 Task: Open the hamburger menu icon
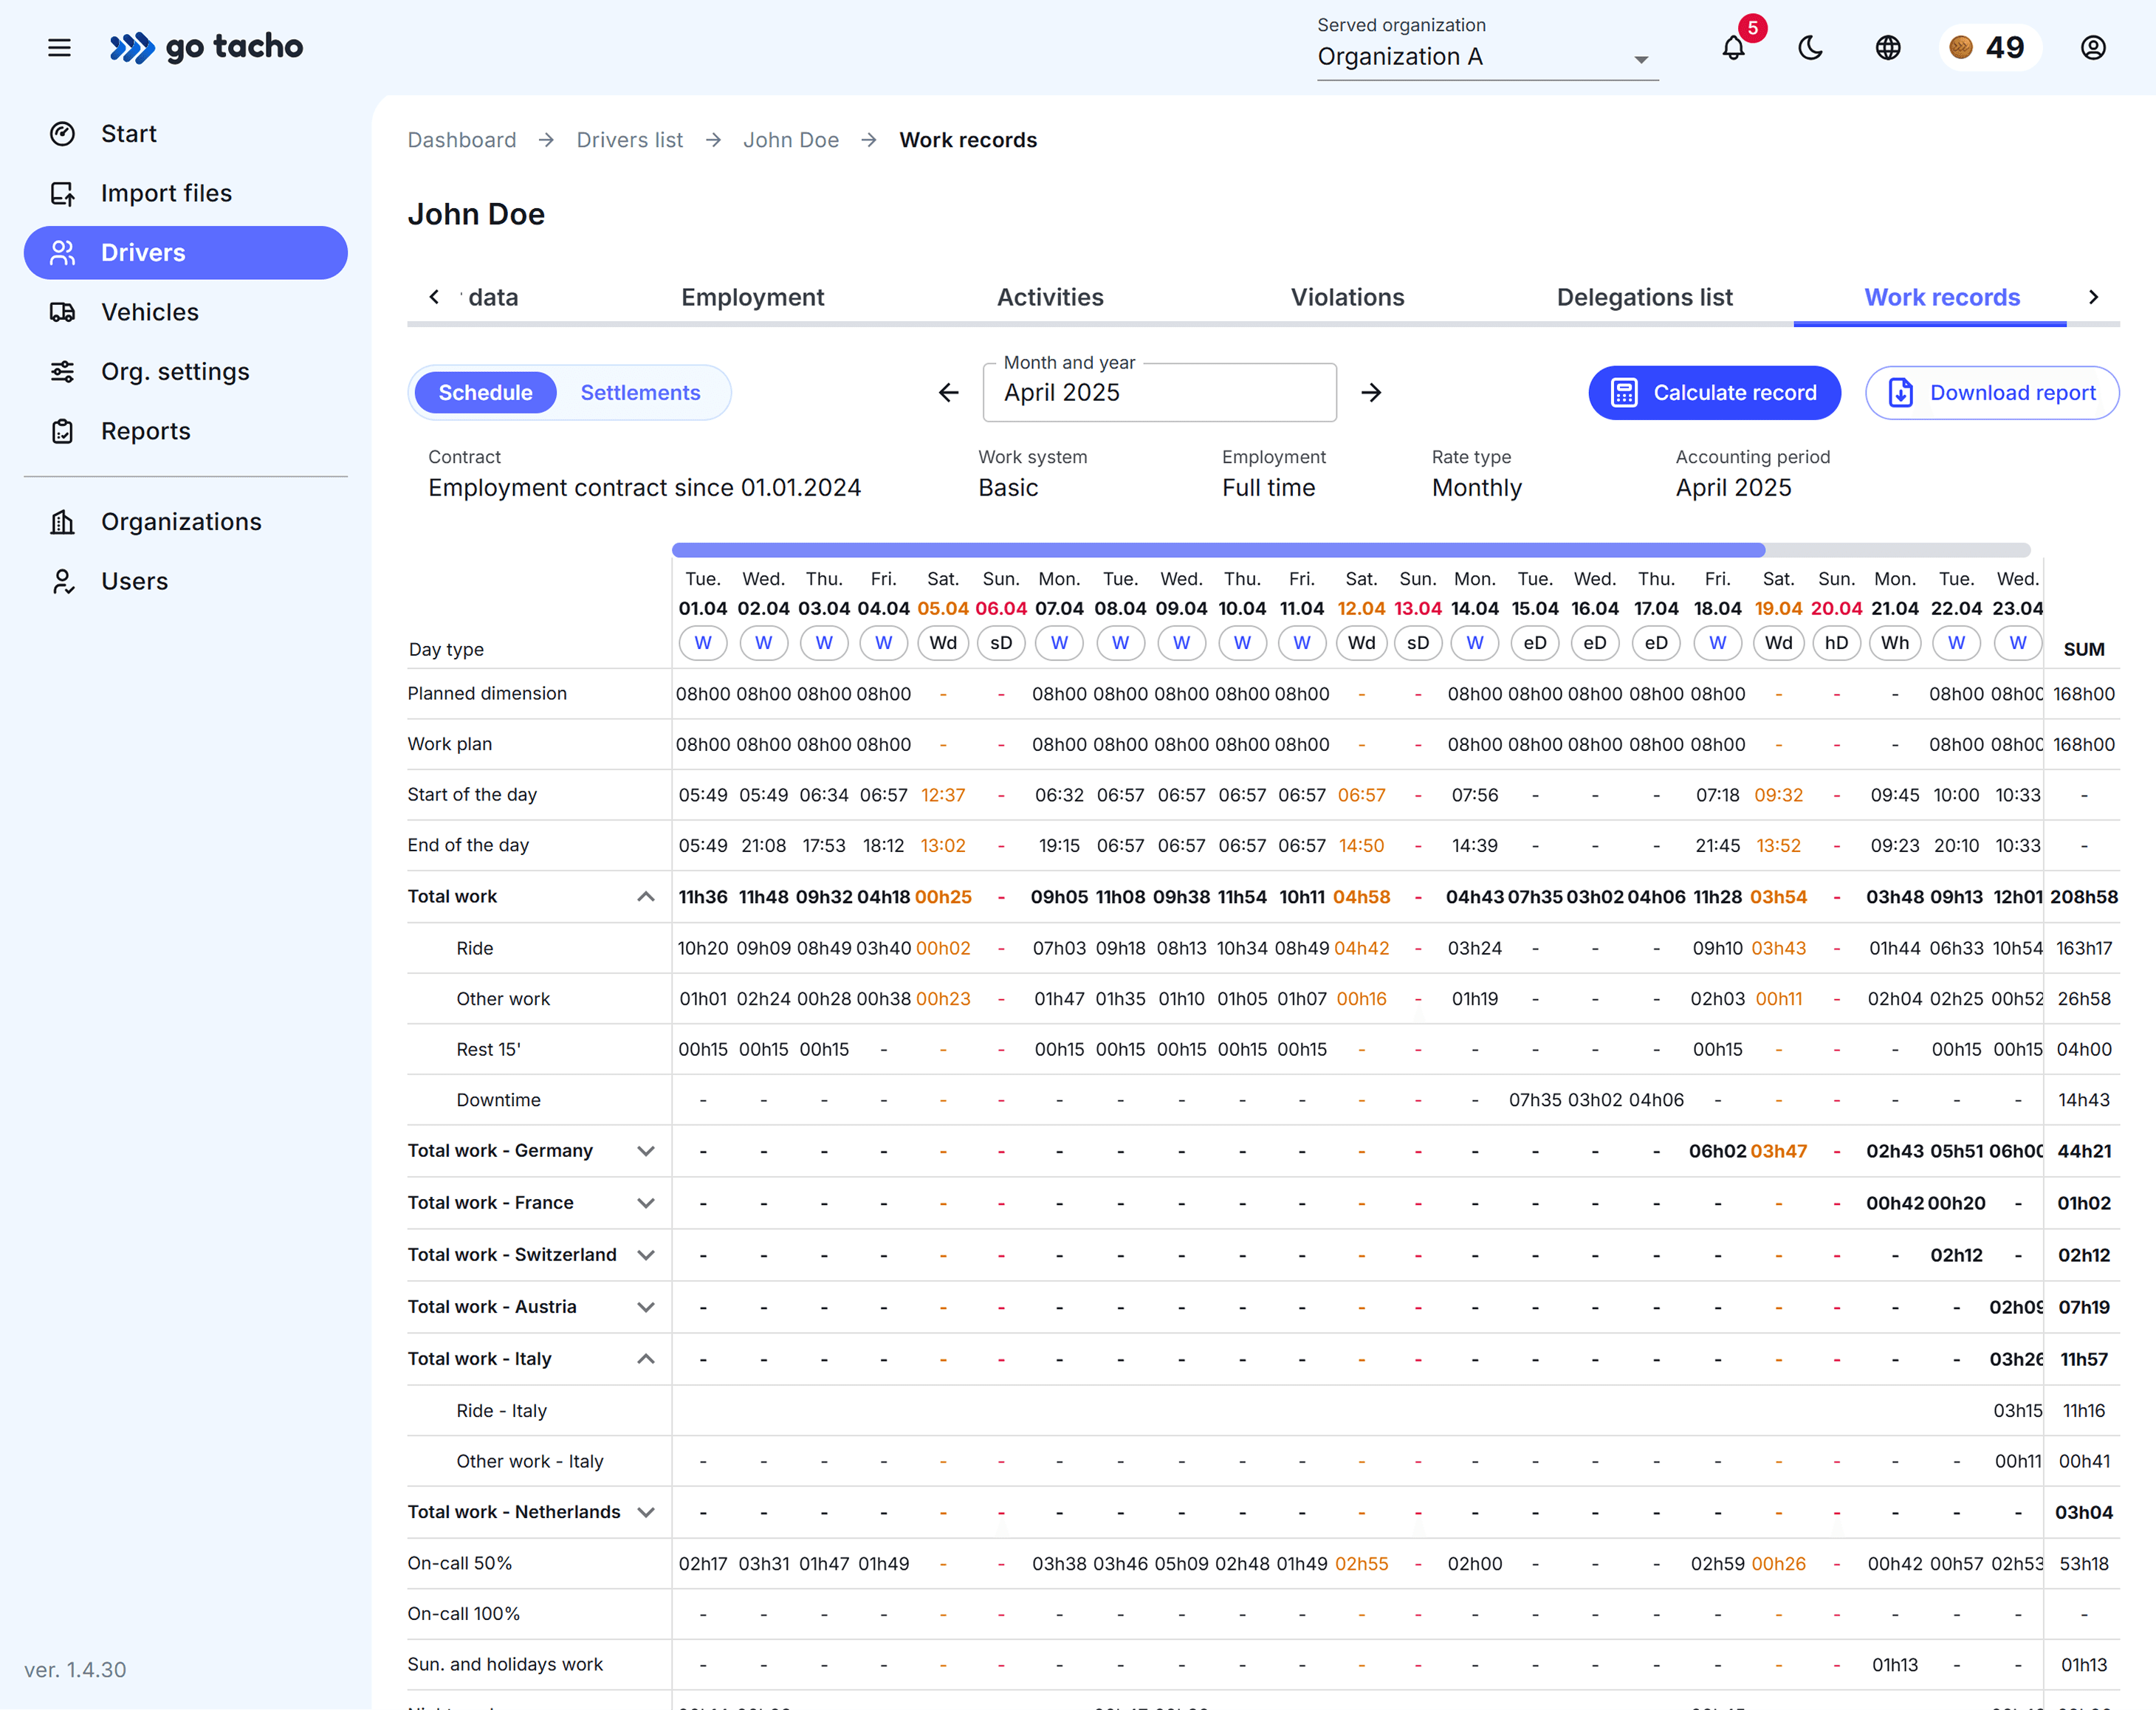(x=59, y=47)
